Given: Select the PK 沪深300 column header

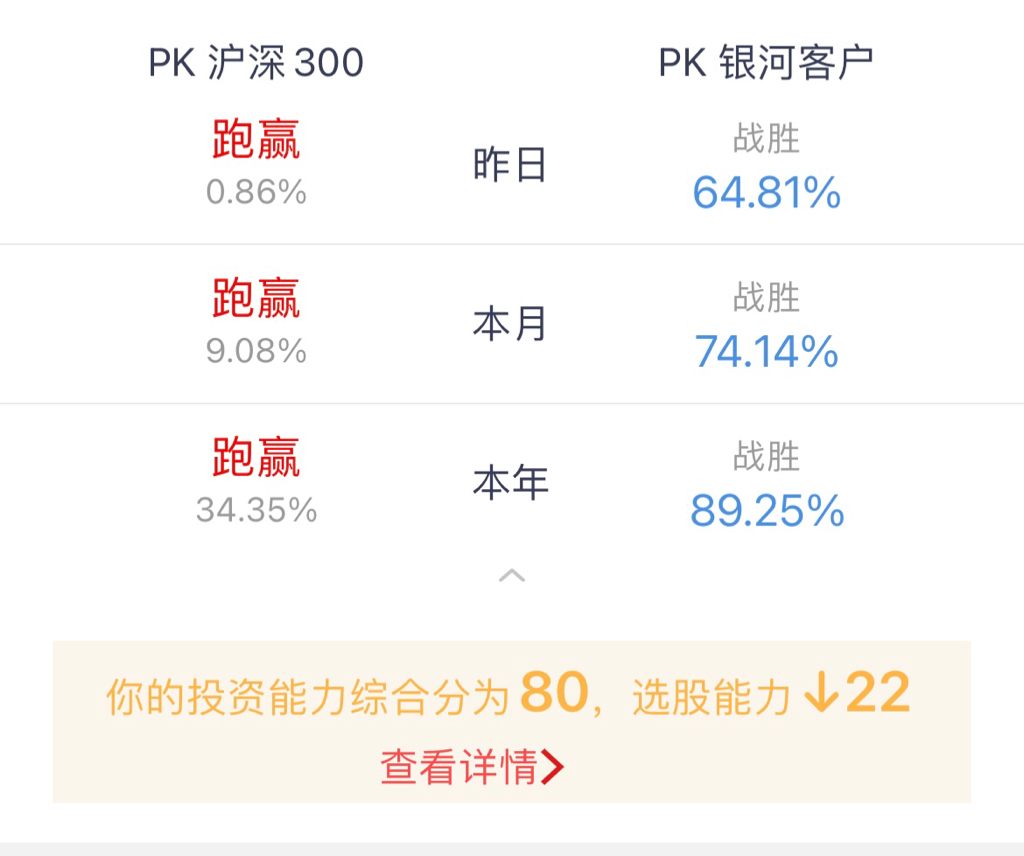Looking at the screenshot, I should coord(256,63).
